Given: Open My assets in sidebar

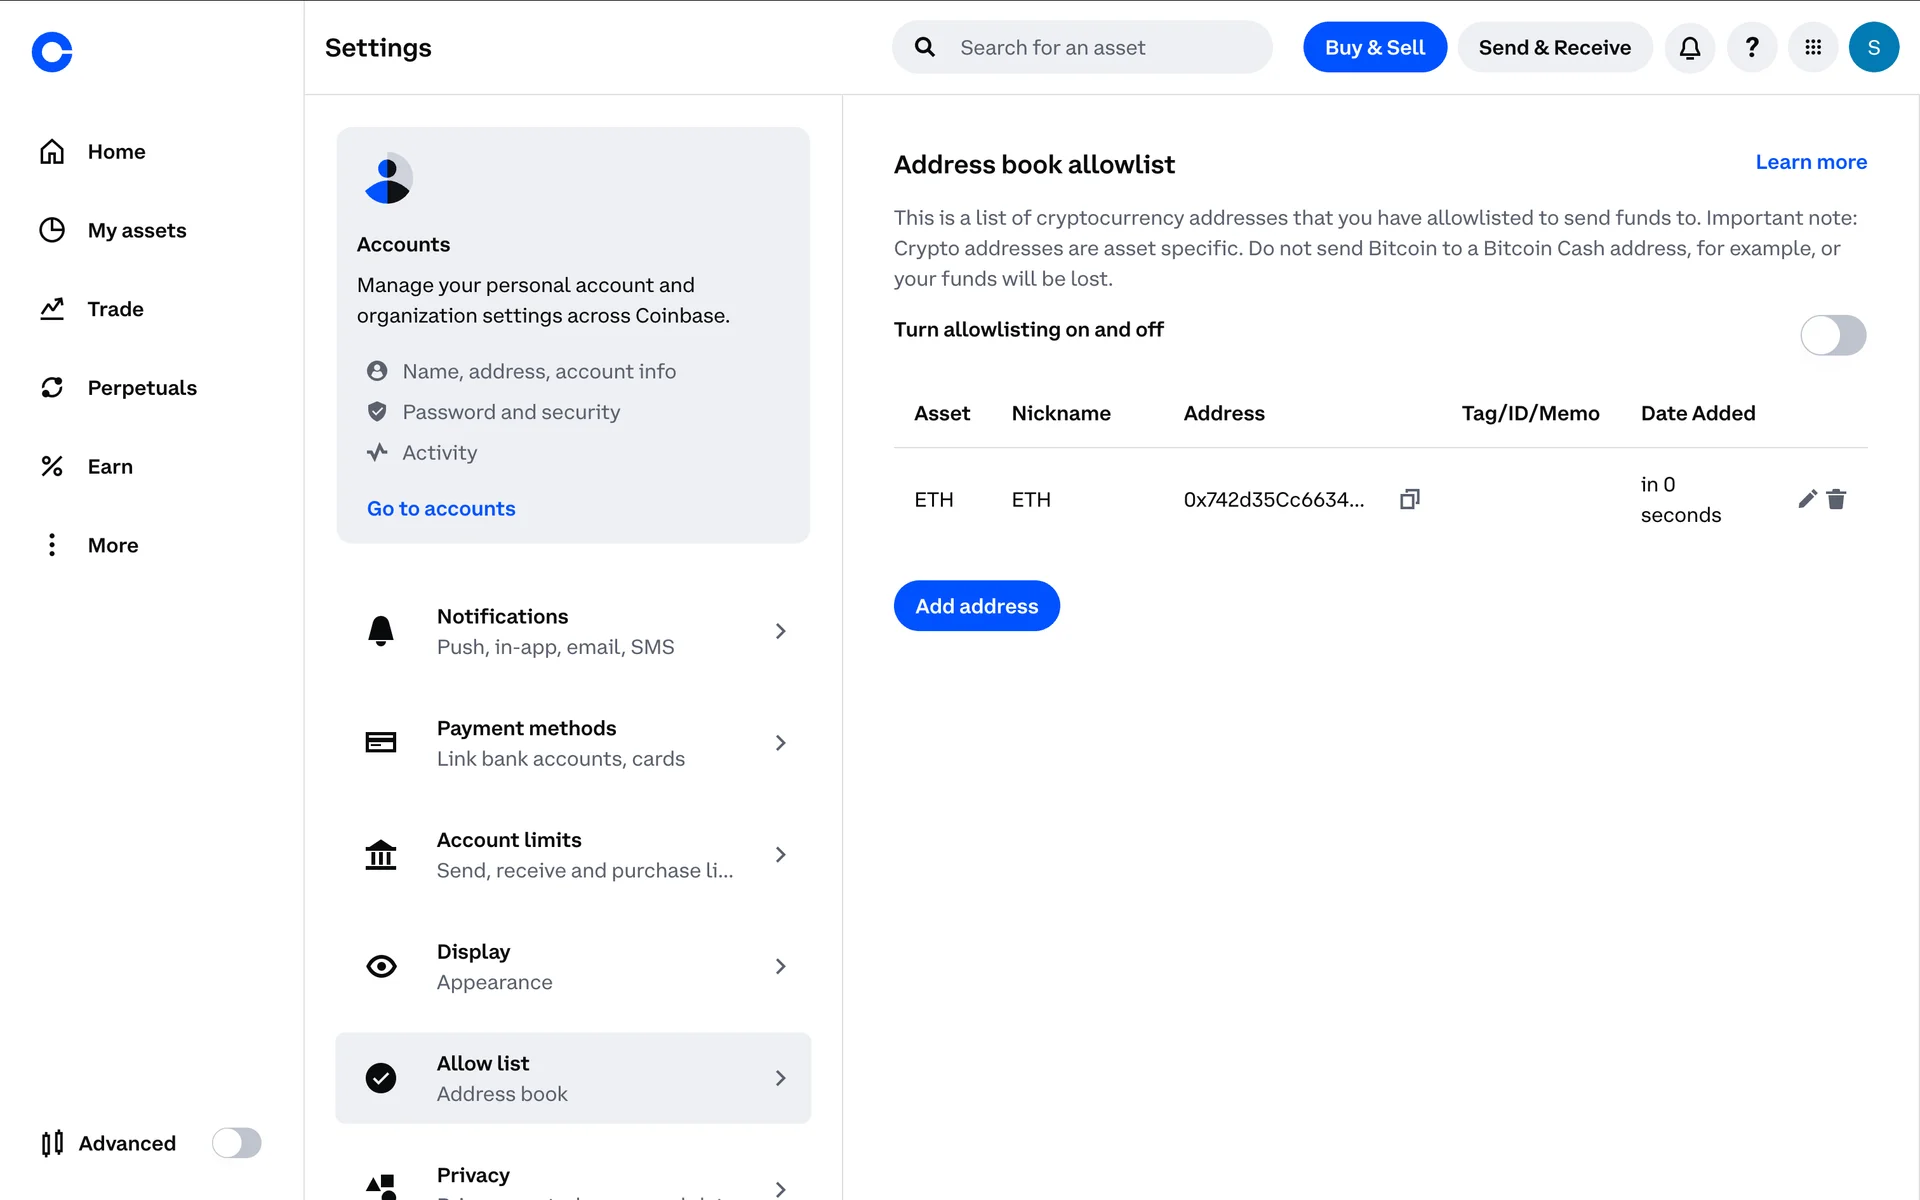Looking at the screenshot, I should click(137, 231).
